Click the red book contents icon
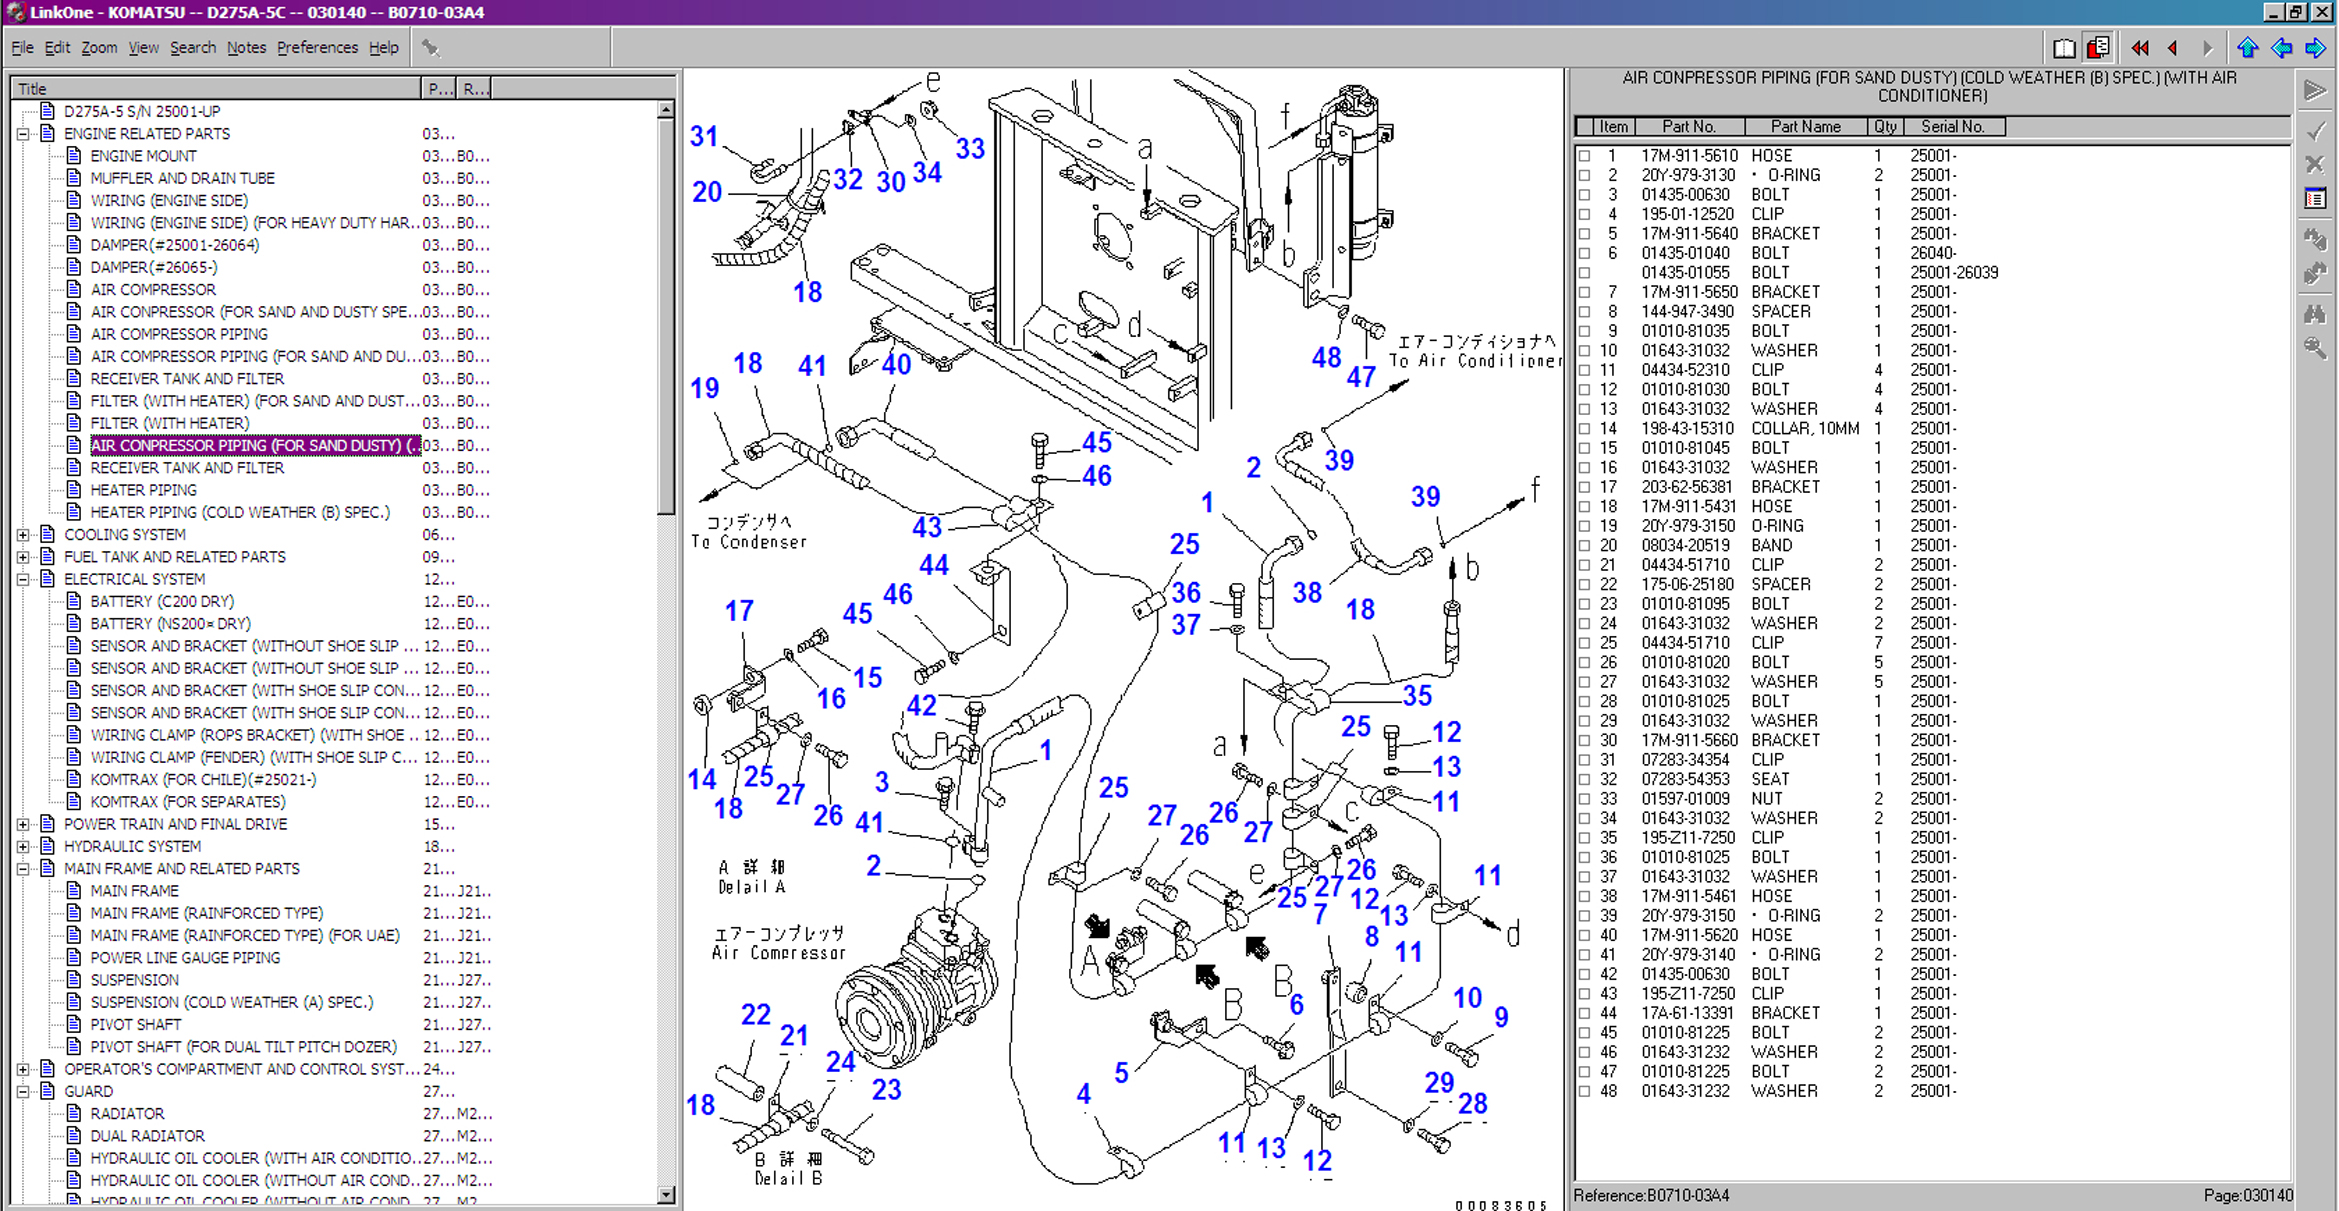 click(2098, 48)
